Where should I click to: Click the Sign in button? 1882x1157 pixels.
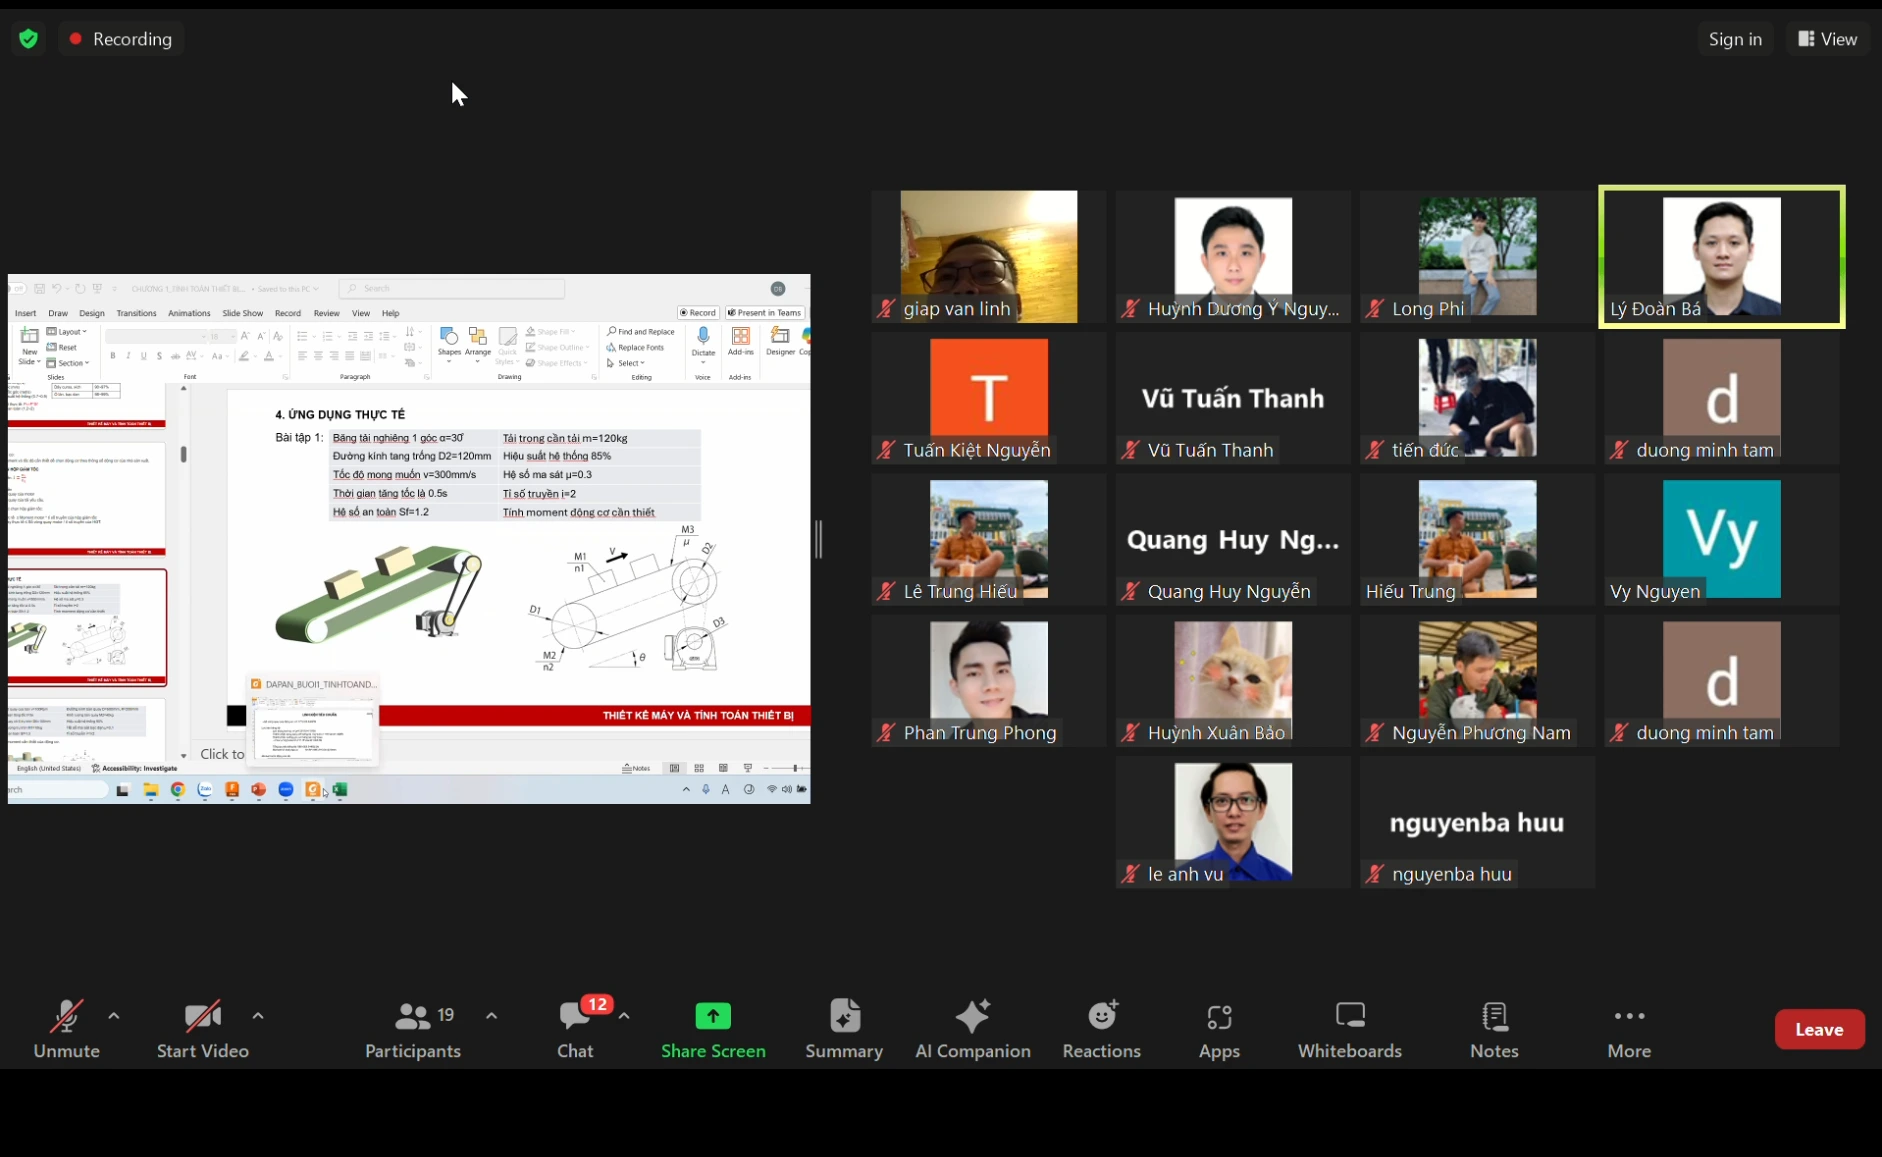1735,39
